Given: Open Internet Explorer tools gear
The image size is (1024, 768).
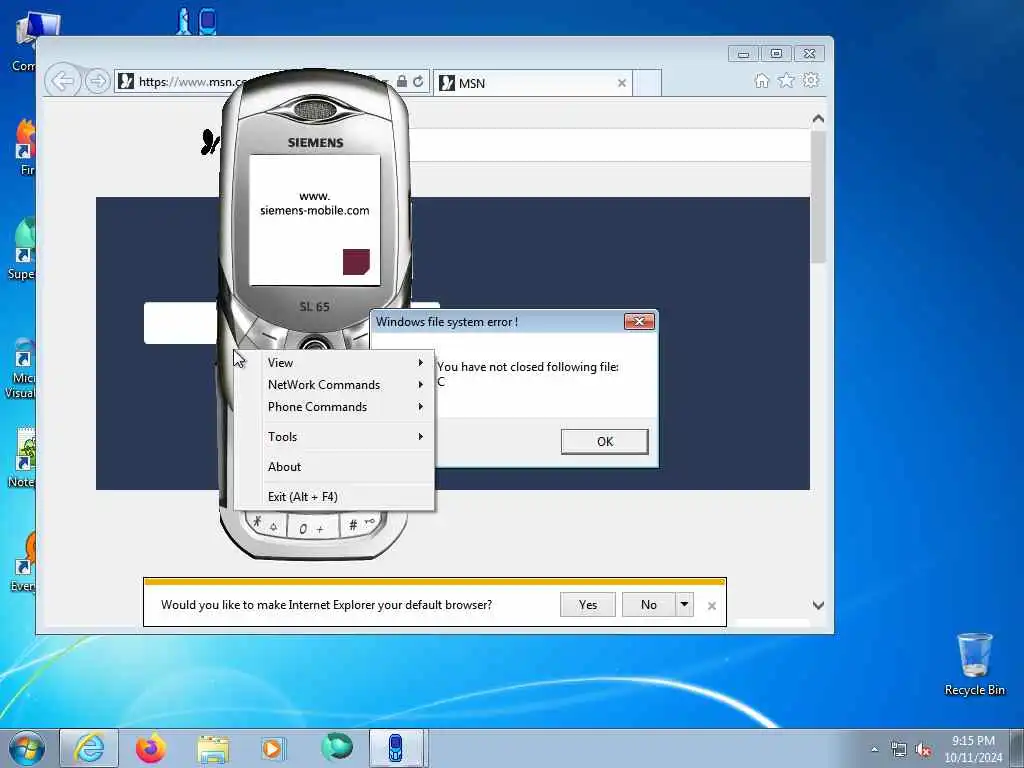Looking at the screenshot, I should tap(810, 80).
